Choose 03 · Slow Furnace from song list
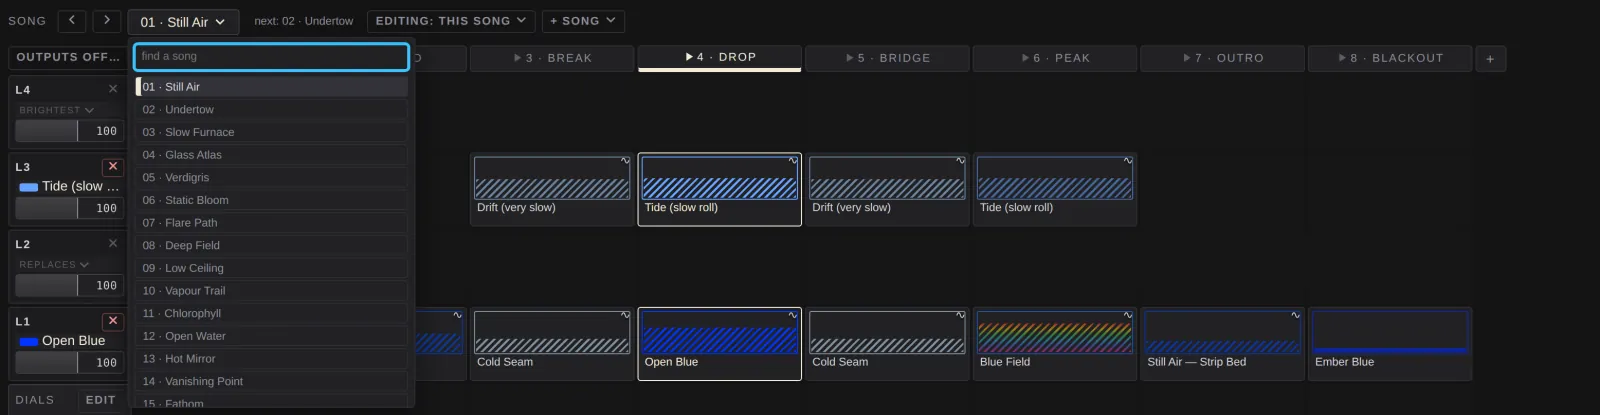Screen dimensions: 1600x415 pos(271,132)
